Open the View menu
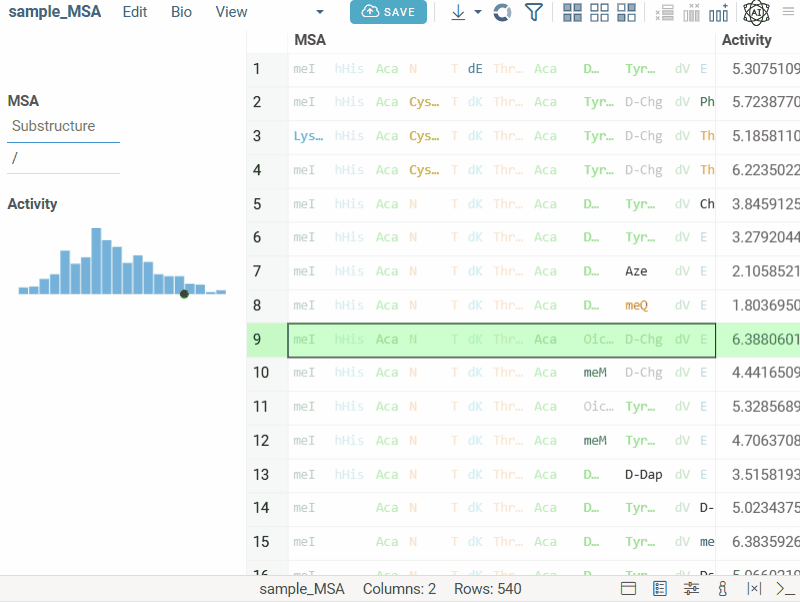The width and height of the screenshot is (800, 602). pyautogui.click(x=231, y=12)
